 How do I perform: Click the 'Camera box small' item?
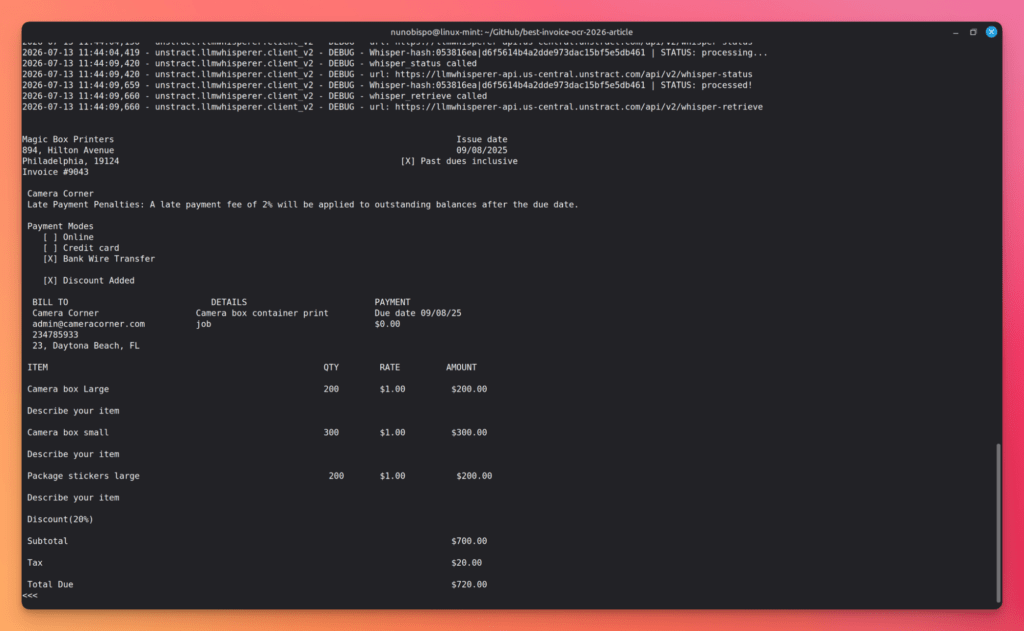(68, 433)
